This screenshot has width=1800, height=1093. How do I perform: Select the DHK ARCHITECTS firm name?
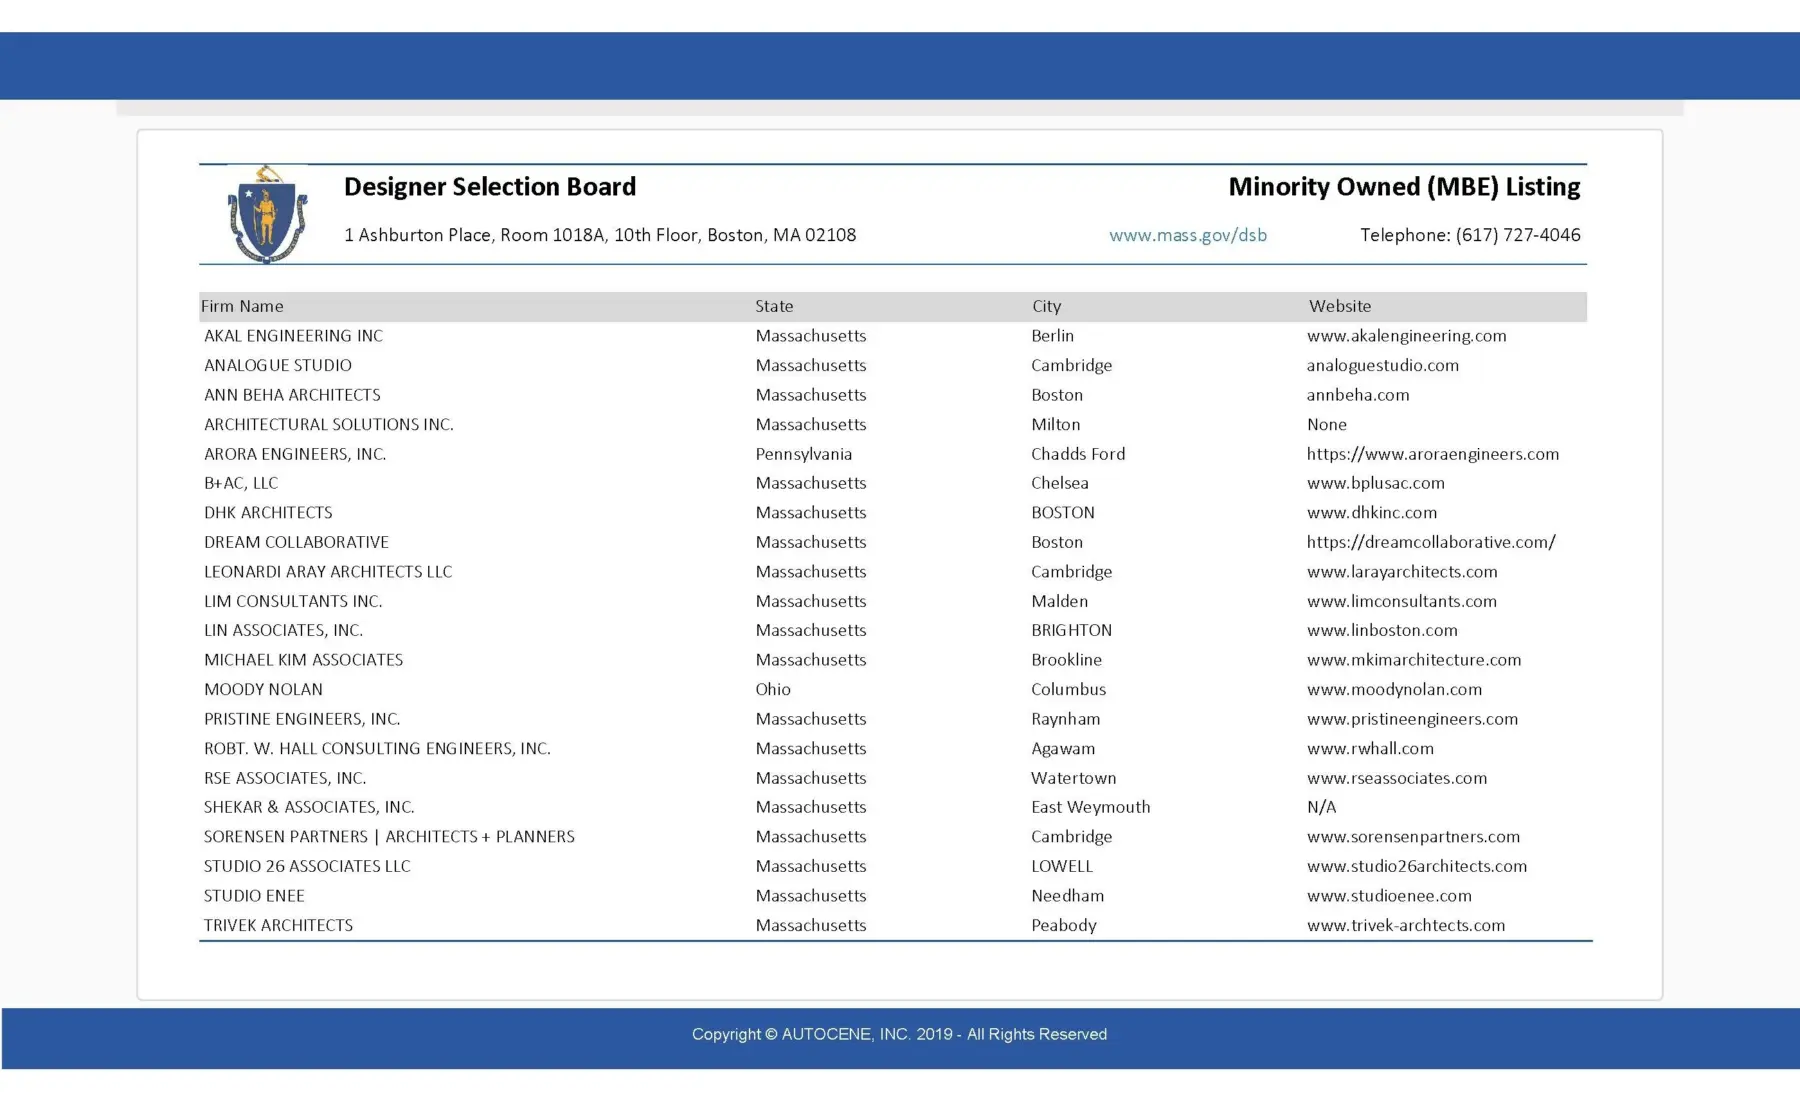[x=268, y=512]
